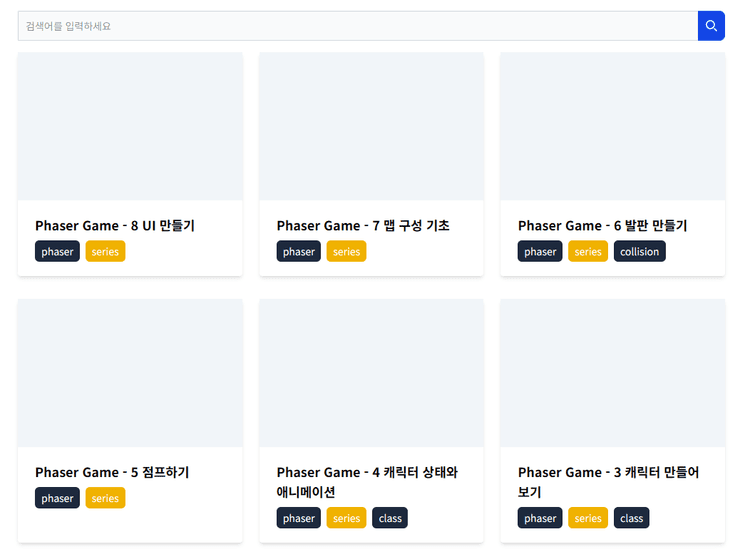Open thumbnail of Phaser Game 7 맵 구성 기초
750x557 pixels.
tap(371, 126)
